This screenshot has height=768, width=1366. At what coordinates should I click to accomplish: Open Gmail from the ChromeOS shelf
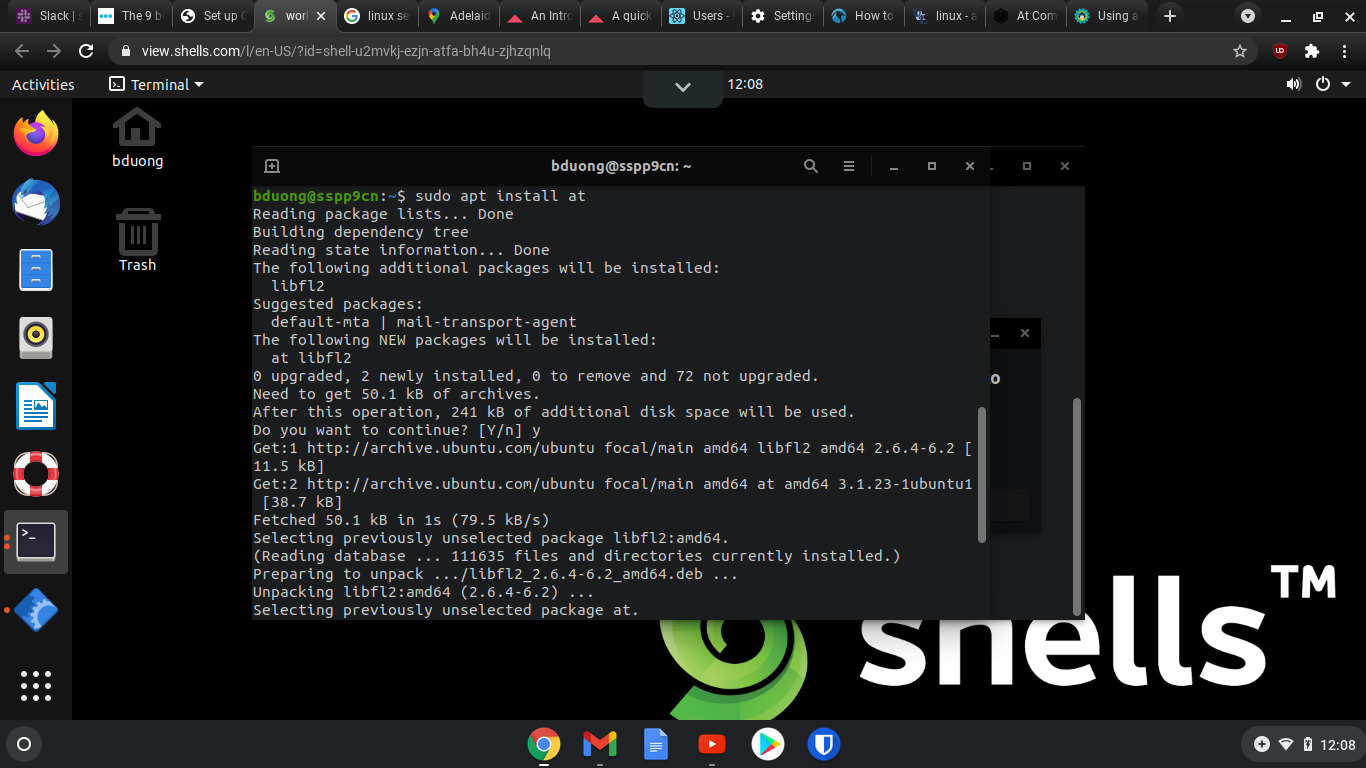[x=600, y=744]
